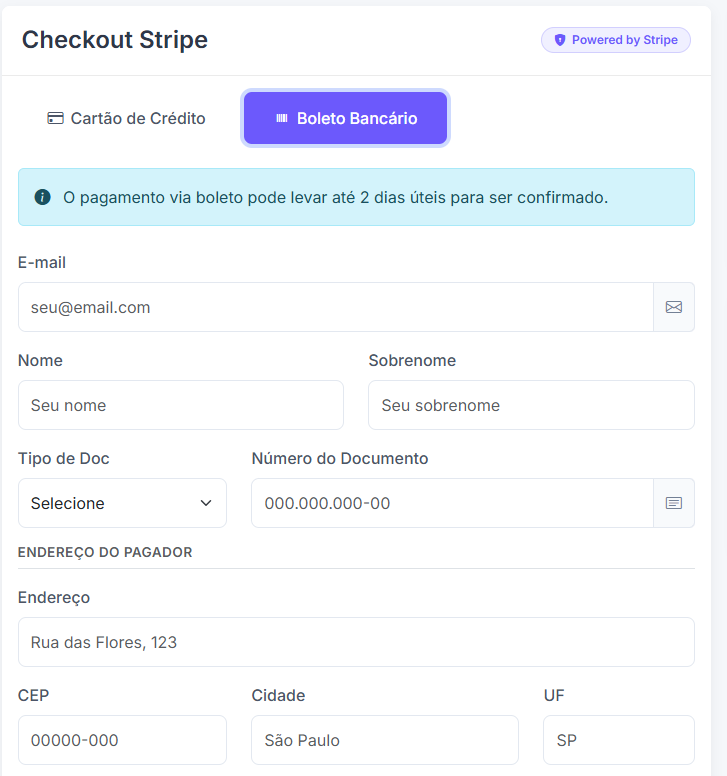The image size is (727, 776).
Task: Click the UF input field
Action: [619, 740]
